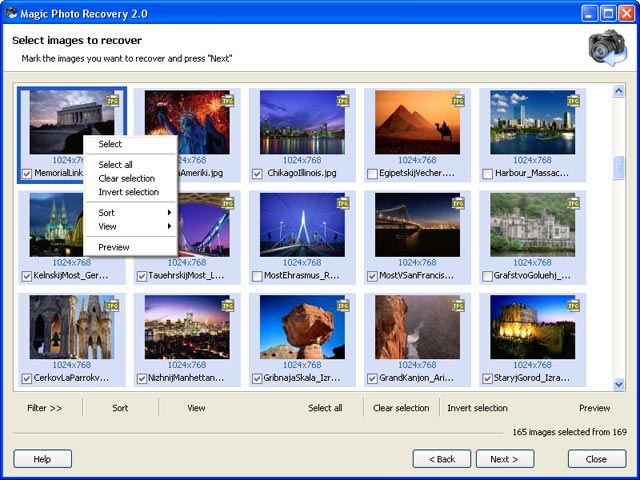
Task: Click the JPG badge on GrandKanjon thumbnail
Action: pos(458,305)
